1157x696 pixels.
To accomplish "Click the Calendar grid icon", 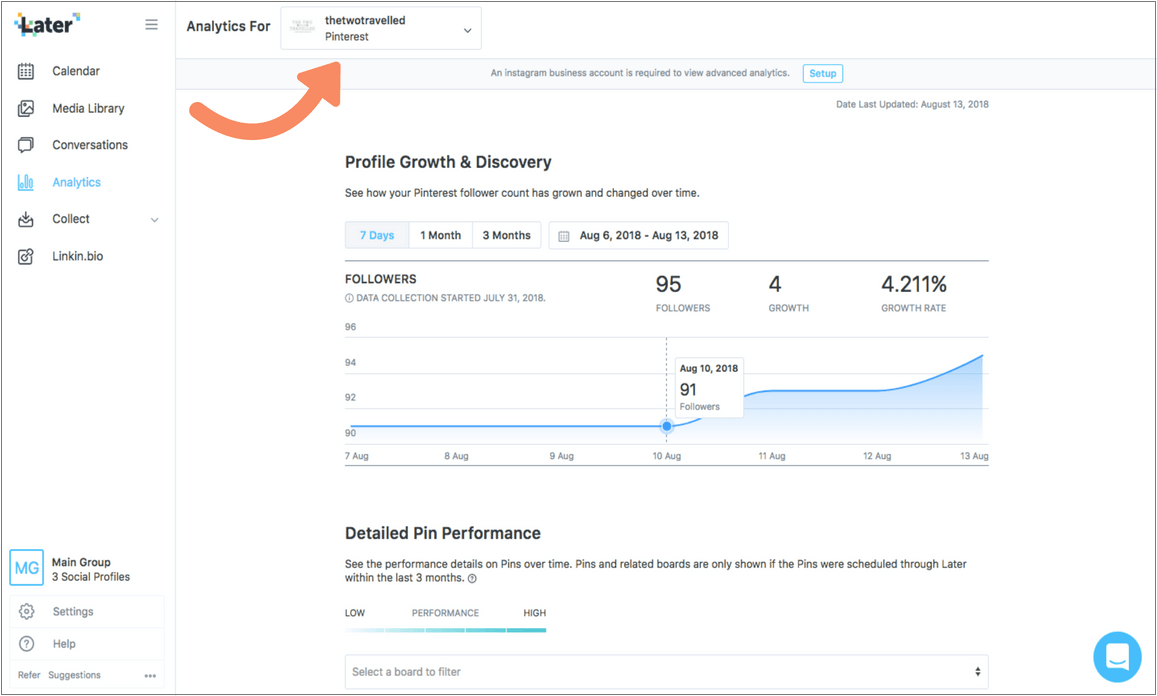I will pyautogui.click(x=26, y=71).
